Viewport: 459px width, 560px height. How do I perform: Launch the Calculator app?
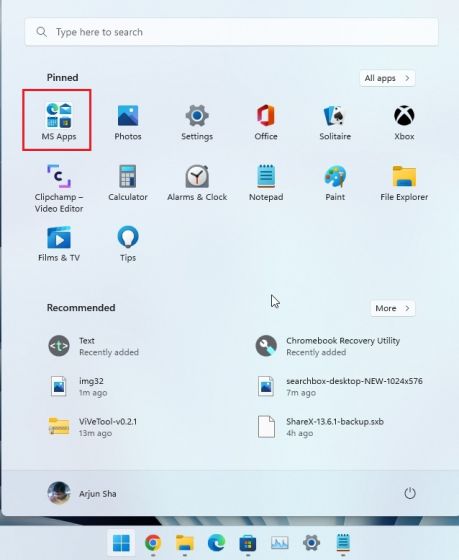click(x=128, y=182)
